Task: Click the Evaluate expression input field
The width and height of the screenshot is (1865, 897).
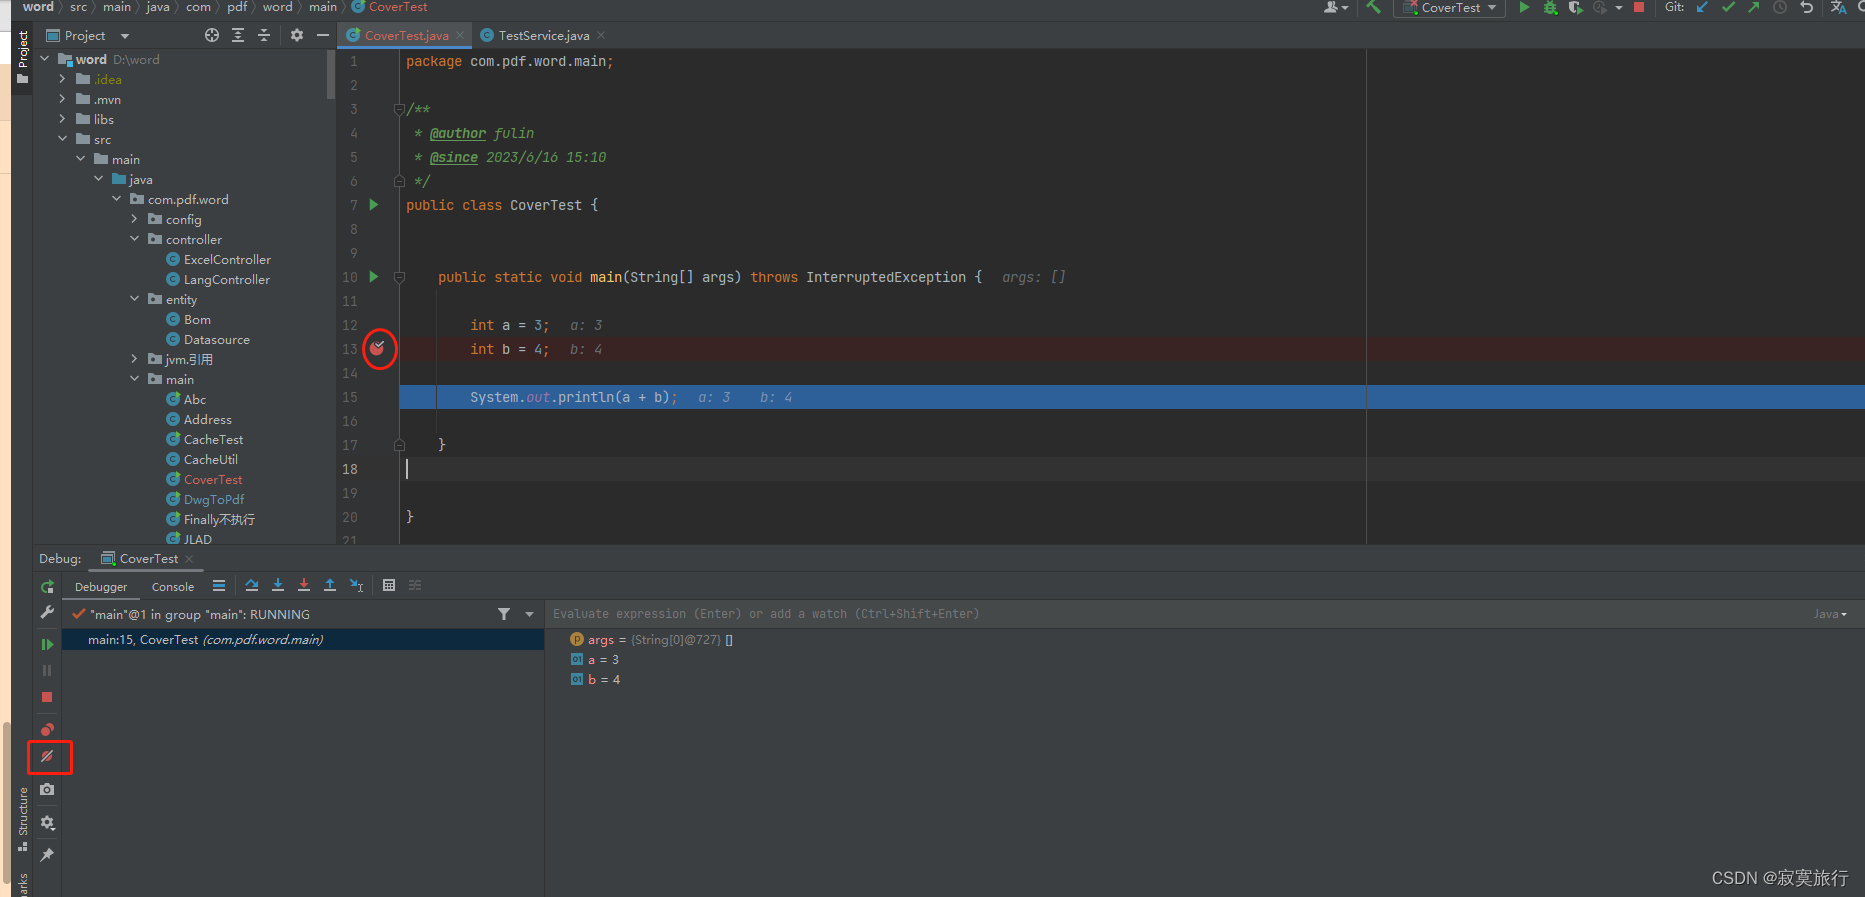Action: pos(1180,614)
